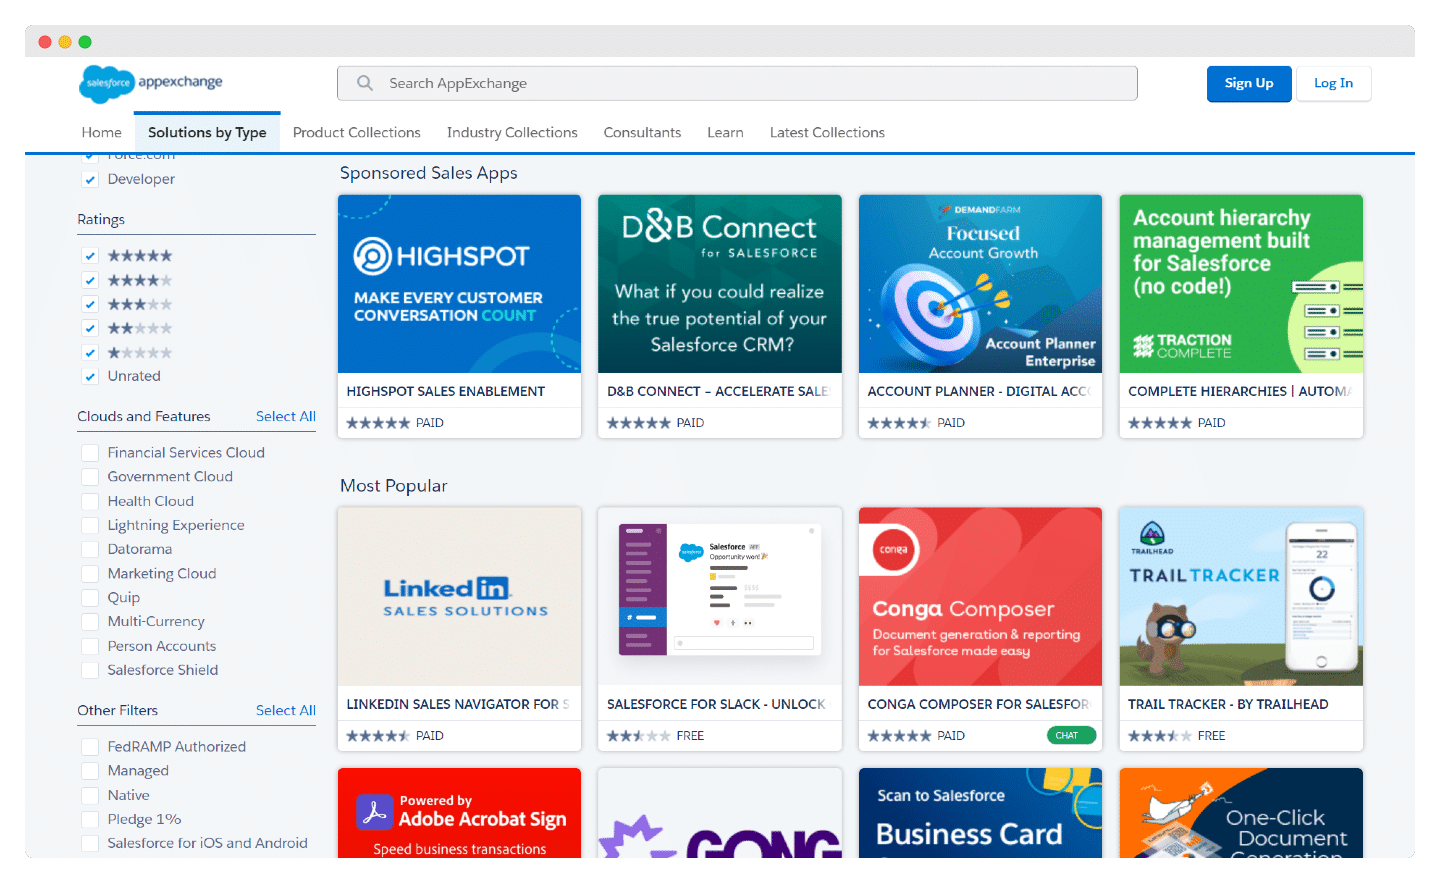This screenshot has width=1440, height=883.
Task: Enable the Financial Services Cloud filter
Action: [90, 453]
